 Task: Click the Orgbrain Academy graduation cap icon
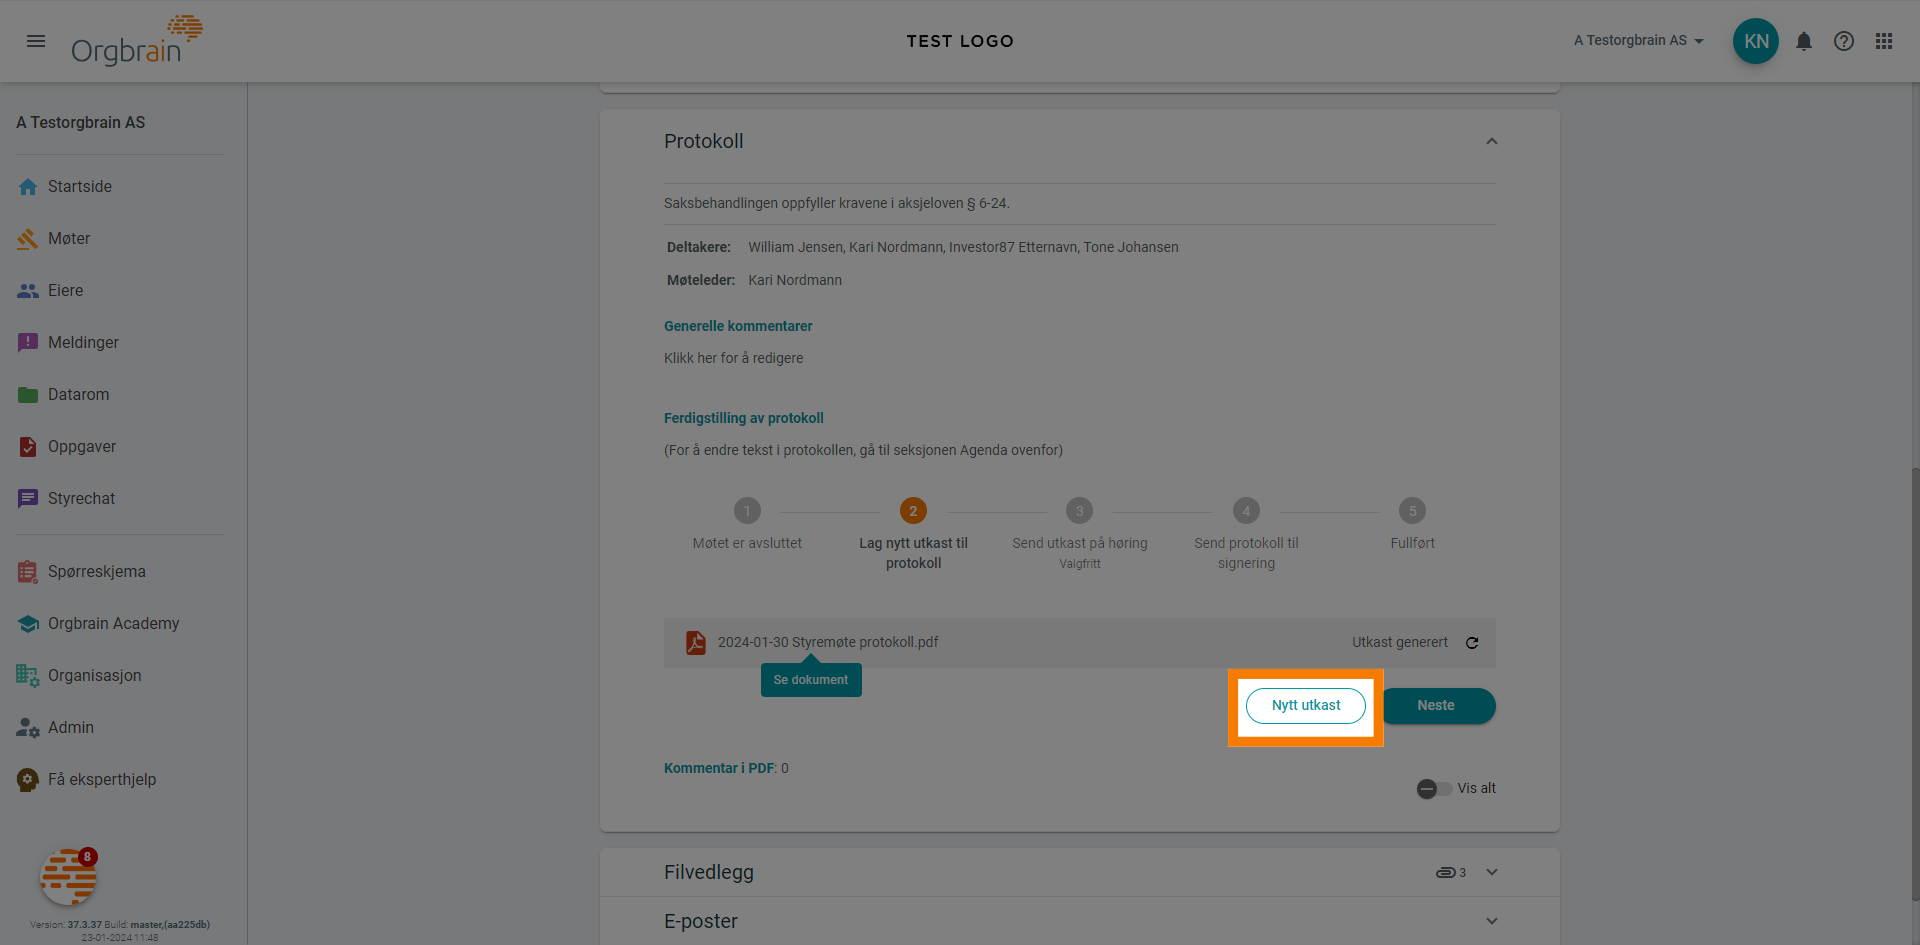pyautogui.click(x=28, y=624)
